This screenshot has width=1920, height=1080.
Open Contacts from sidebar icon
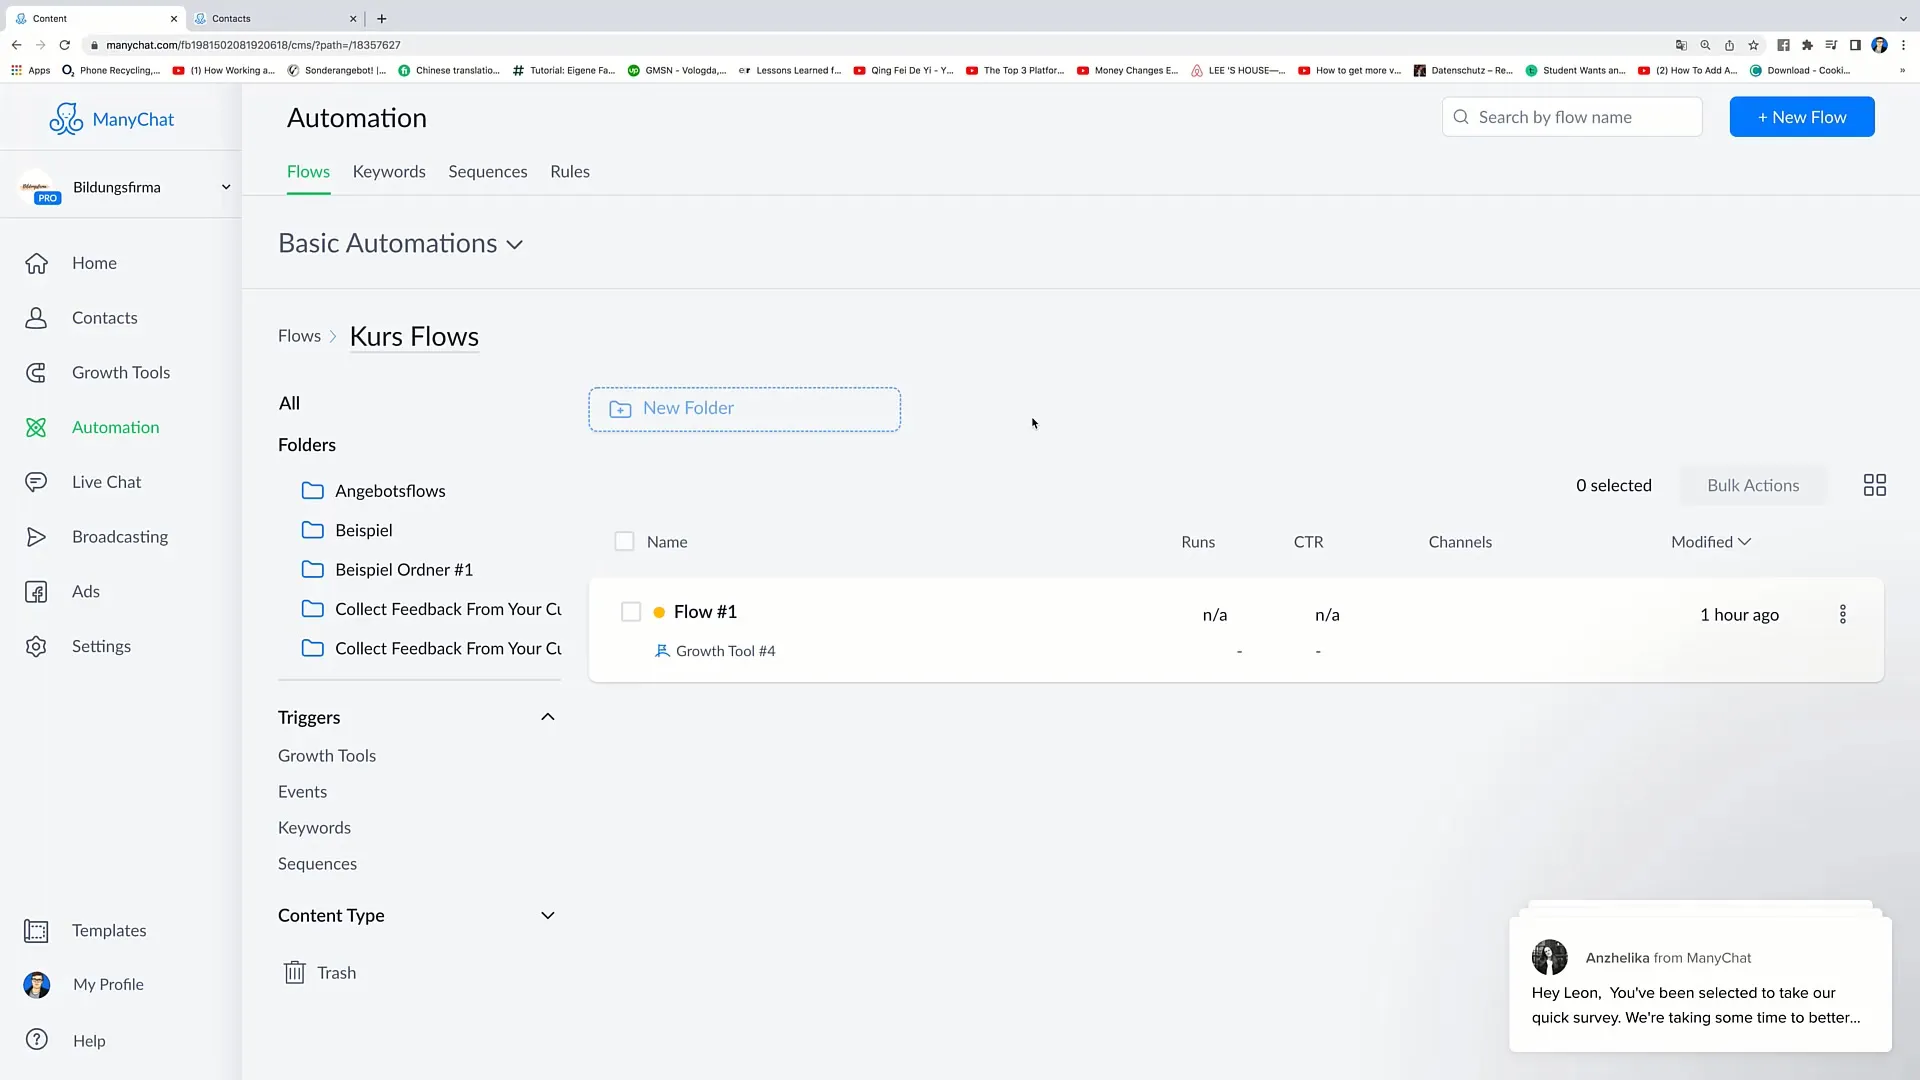tap(36, 318)
